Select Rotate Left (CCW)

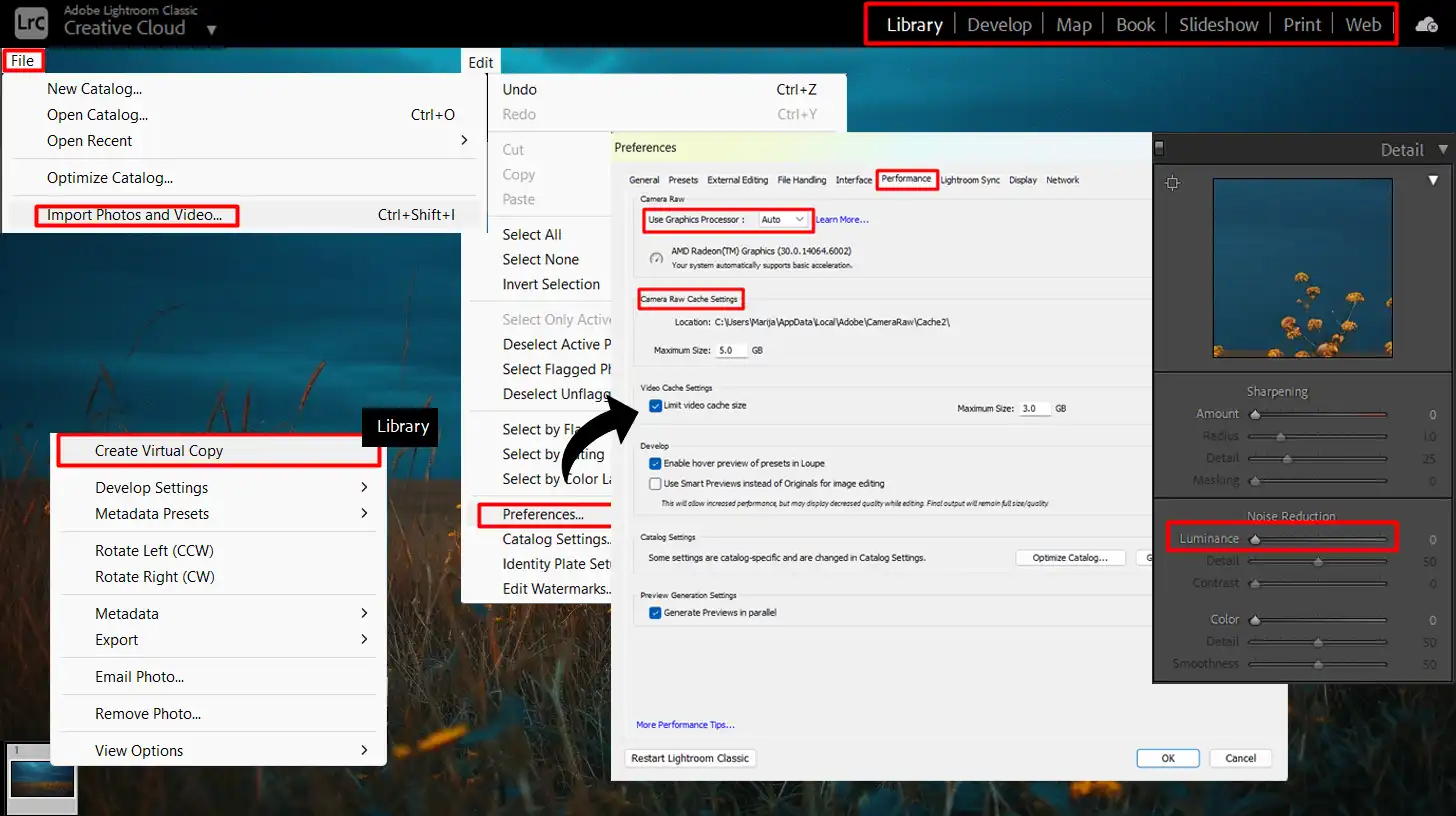coord(154,551)
